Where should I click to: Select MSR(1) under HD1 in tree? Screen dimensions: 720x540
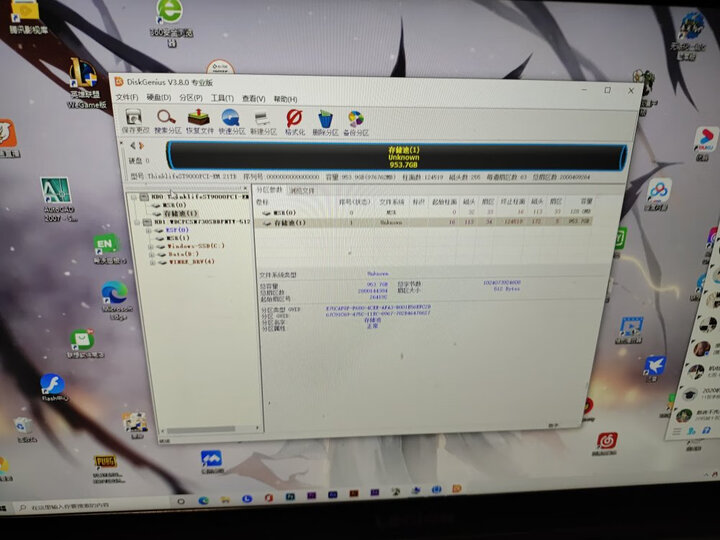click(x=173, y=238)
